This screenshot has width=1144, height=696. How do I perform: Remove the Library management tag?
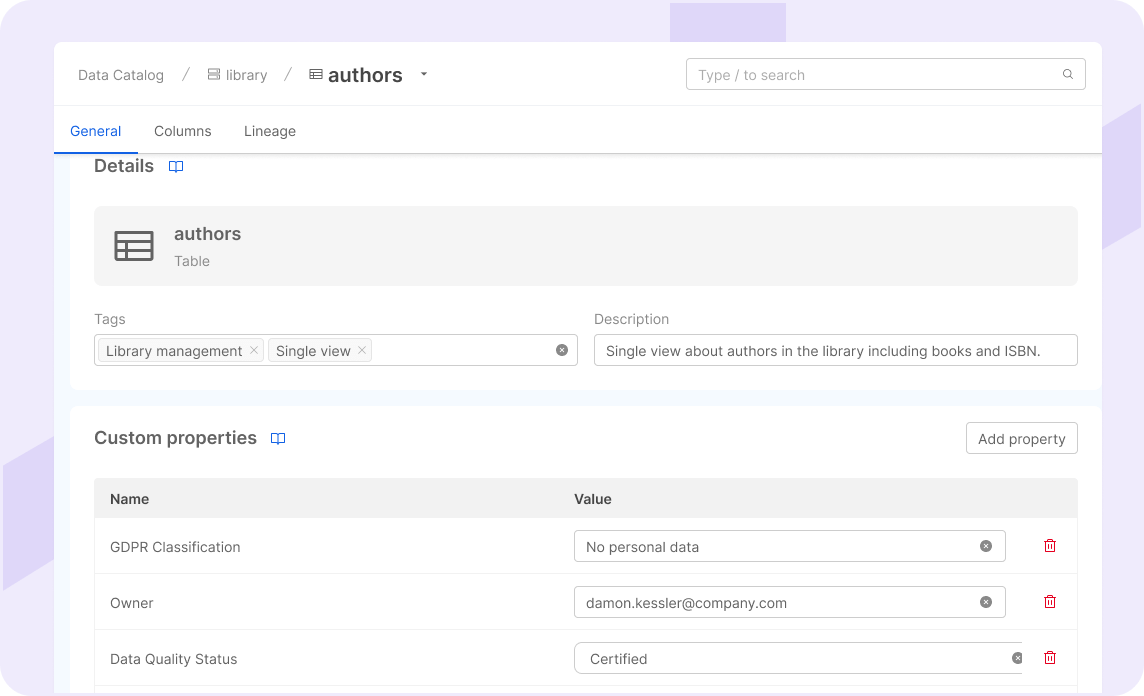[254, 350]
